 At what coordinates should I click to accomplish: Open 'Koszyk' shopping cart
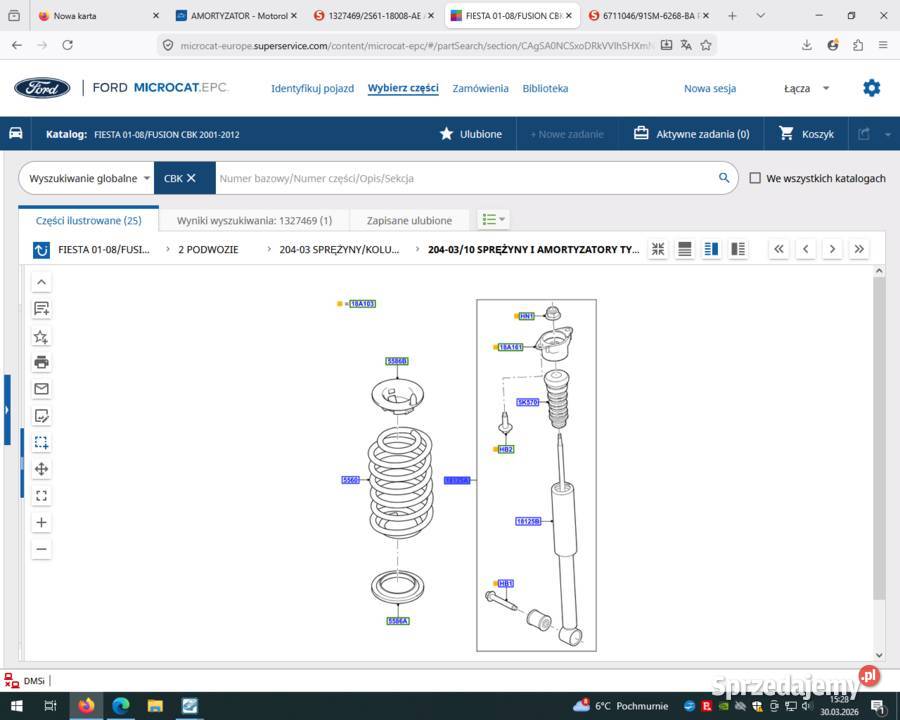tap(806, 134)
